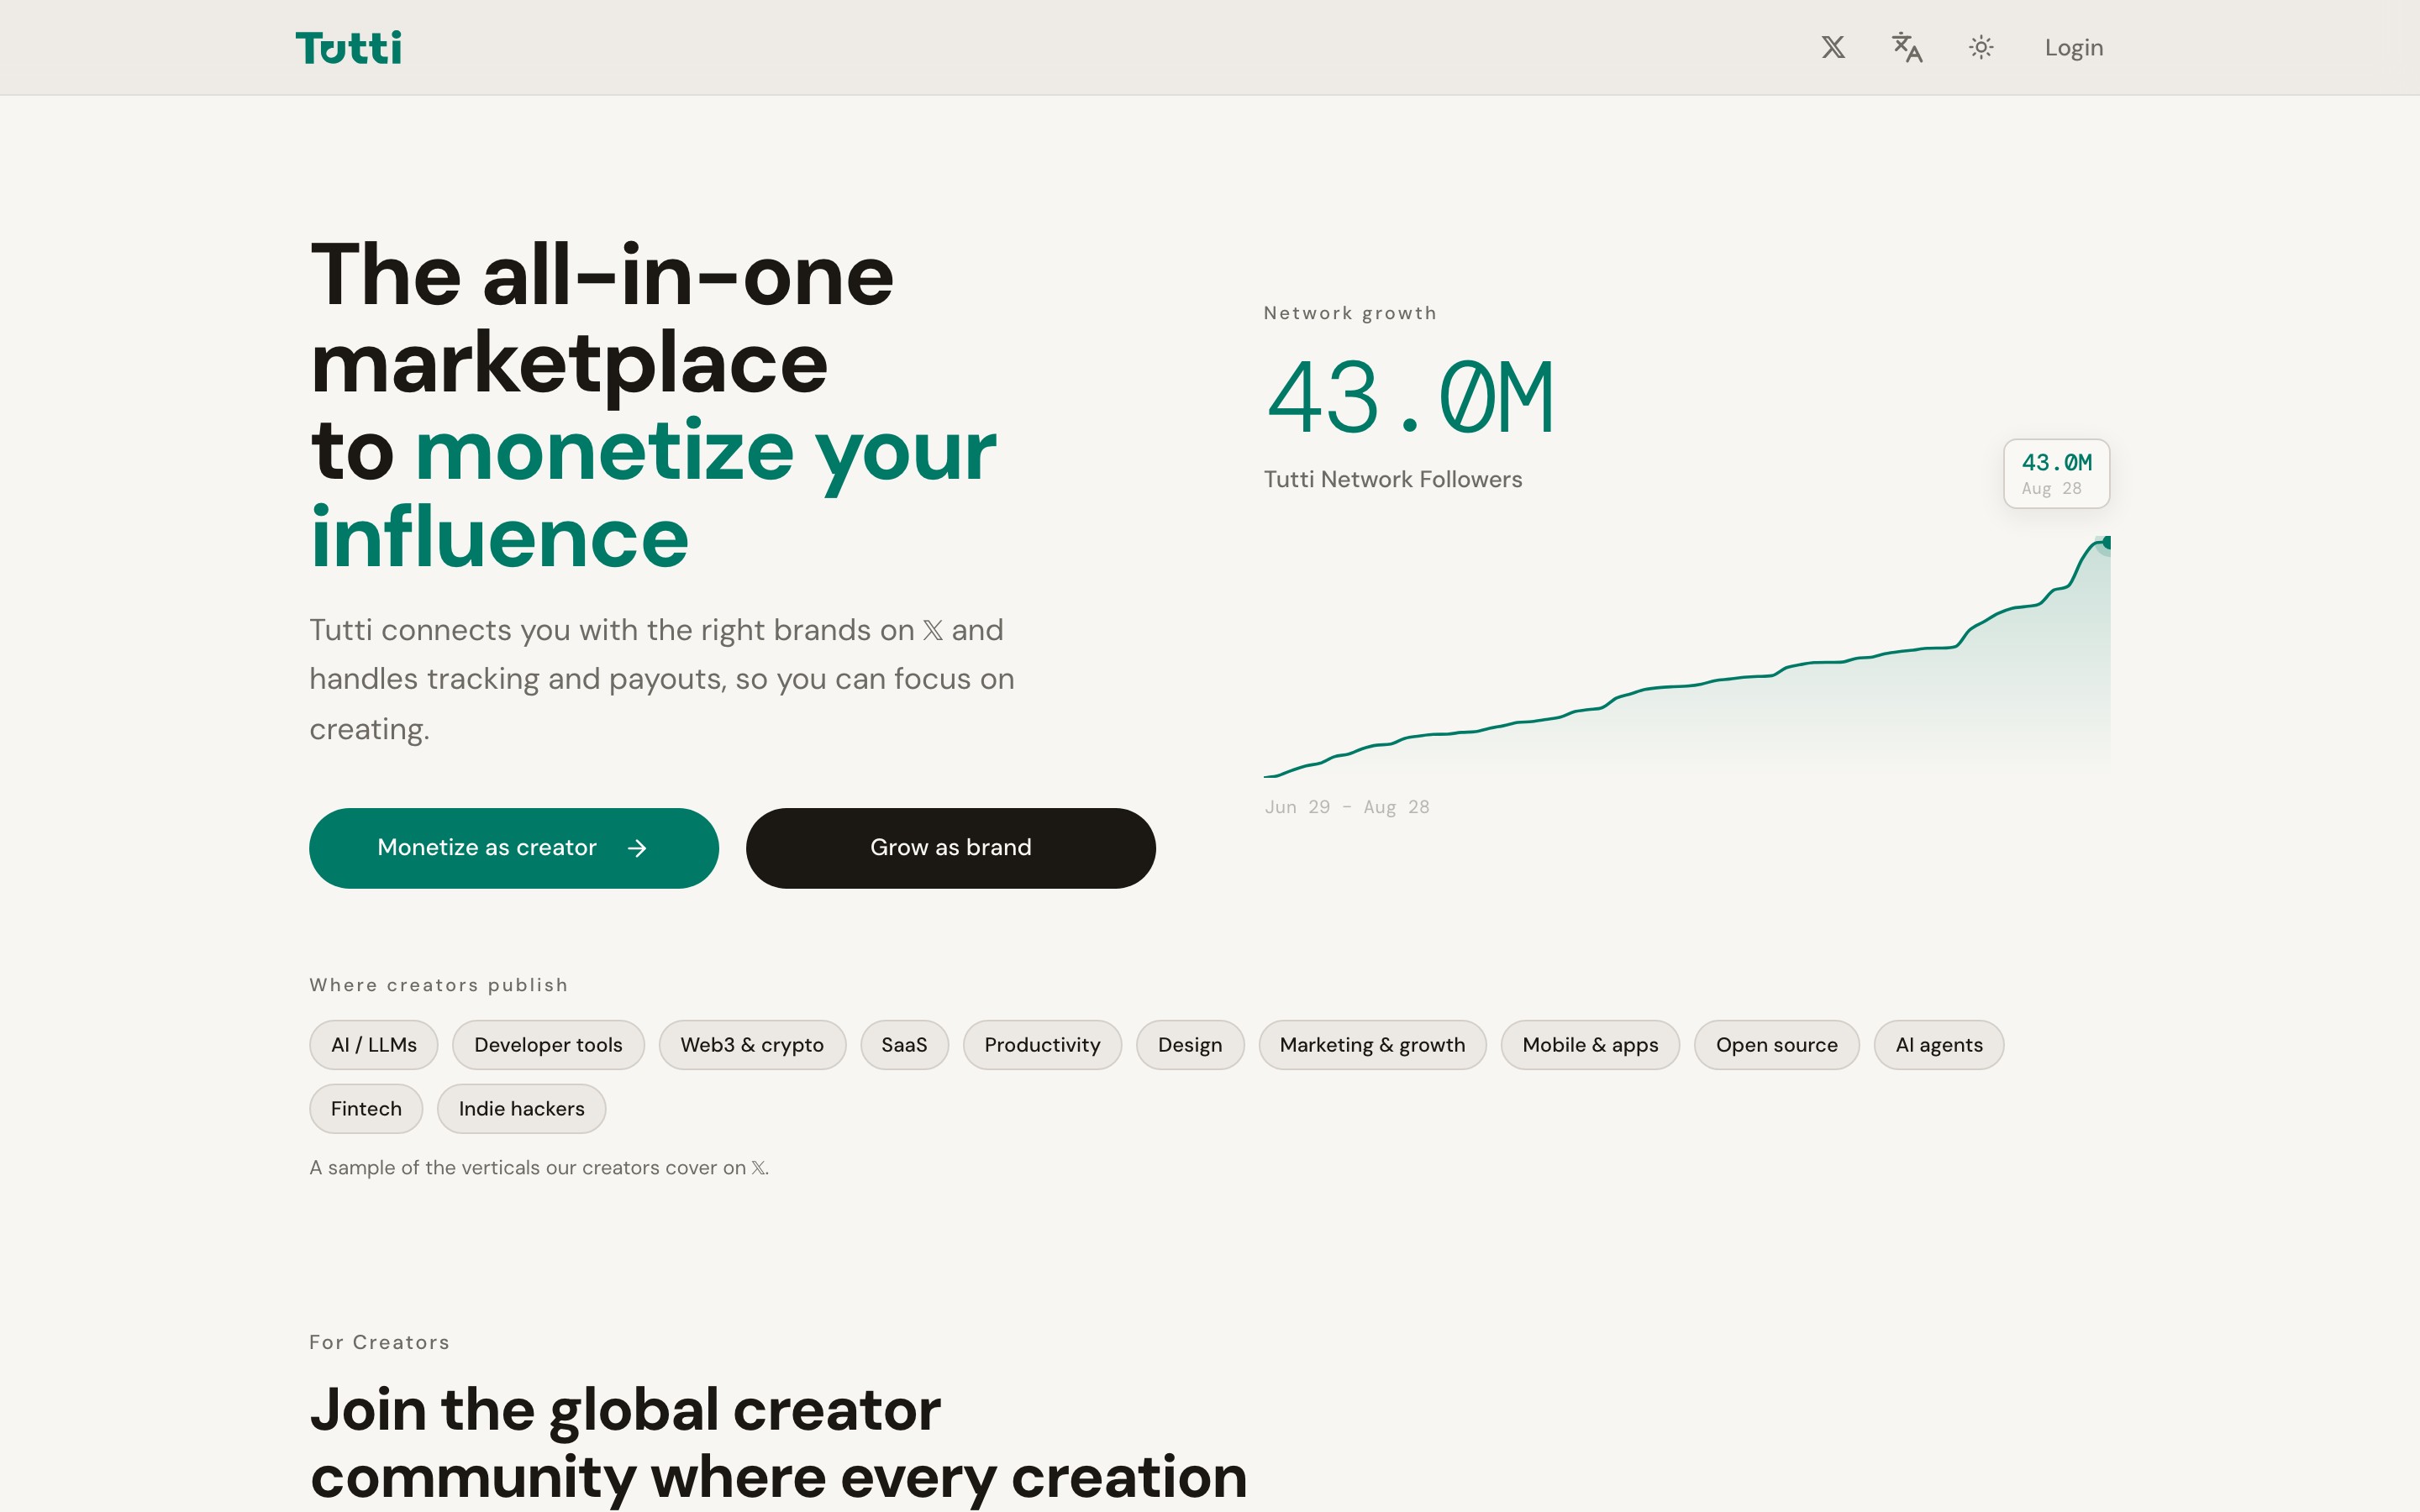The width and height of the screenshot is (2420, 1512).
Task: Select the Indie hackers tag
Action: point(521,1109)
